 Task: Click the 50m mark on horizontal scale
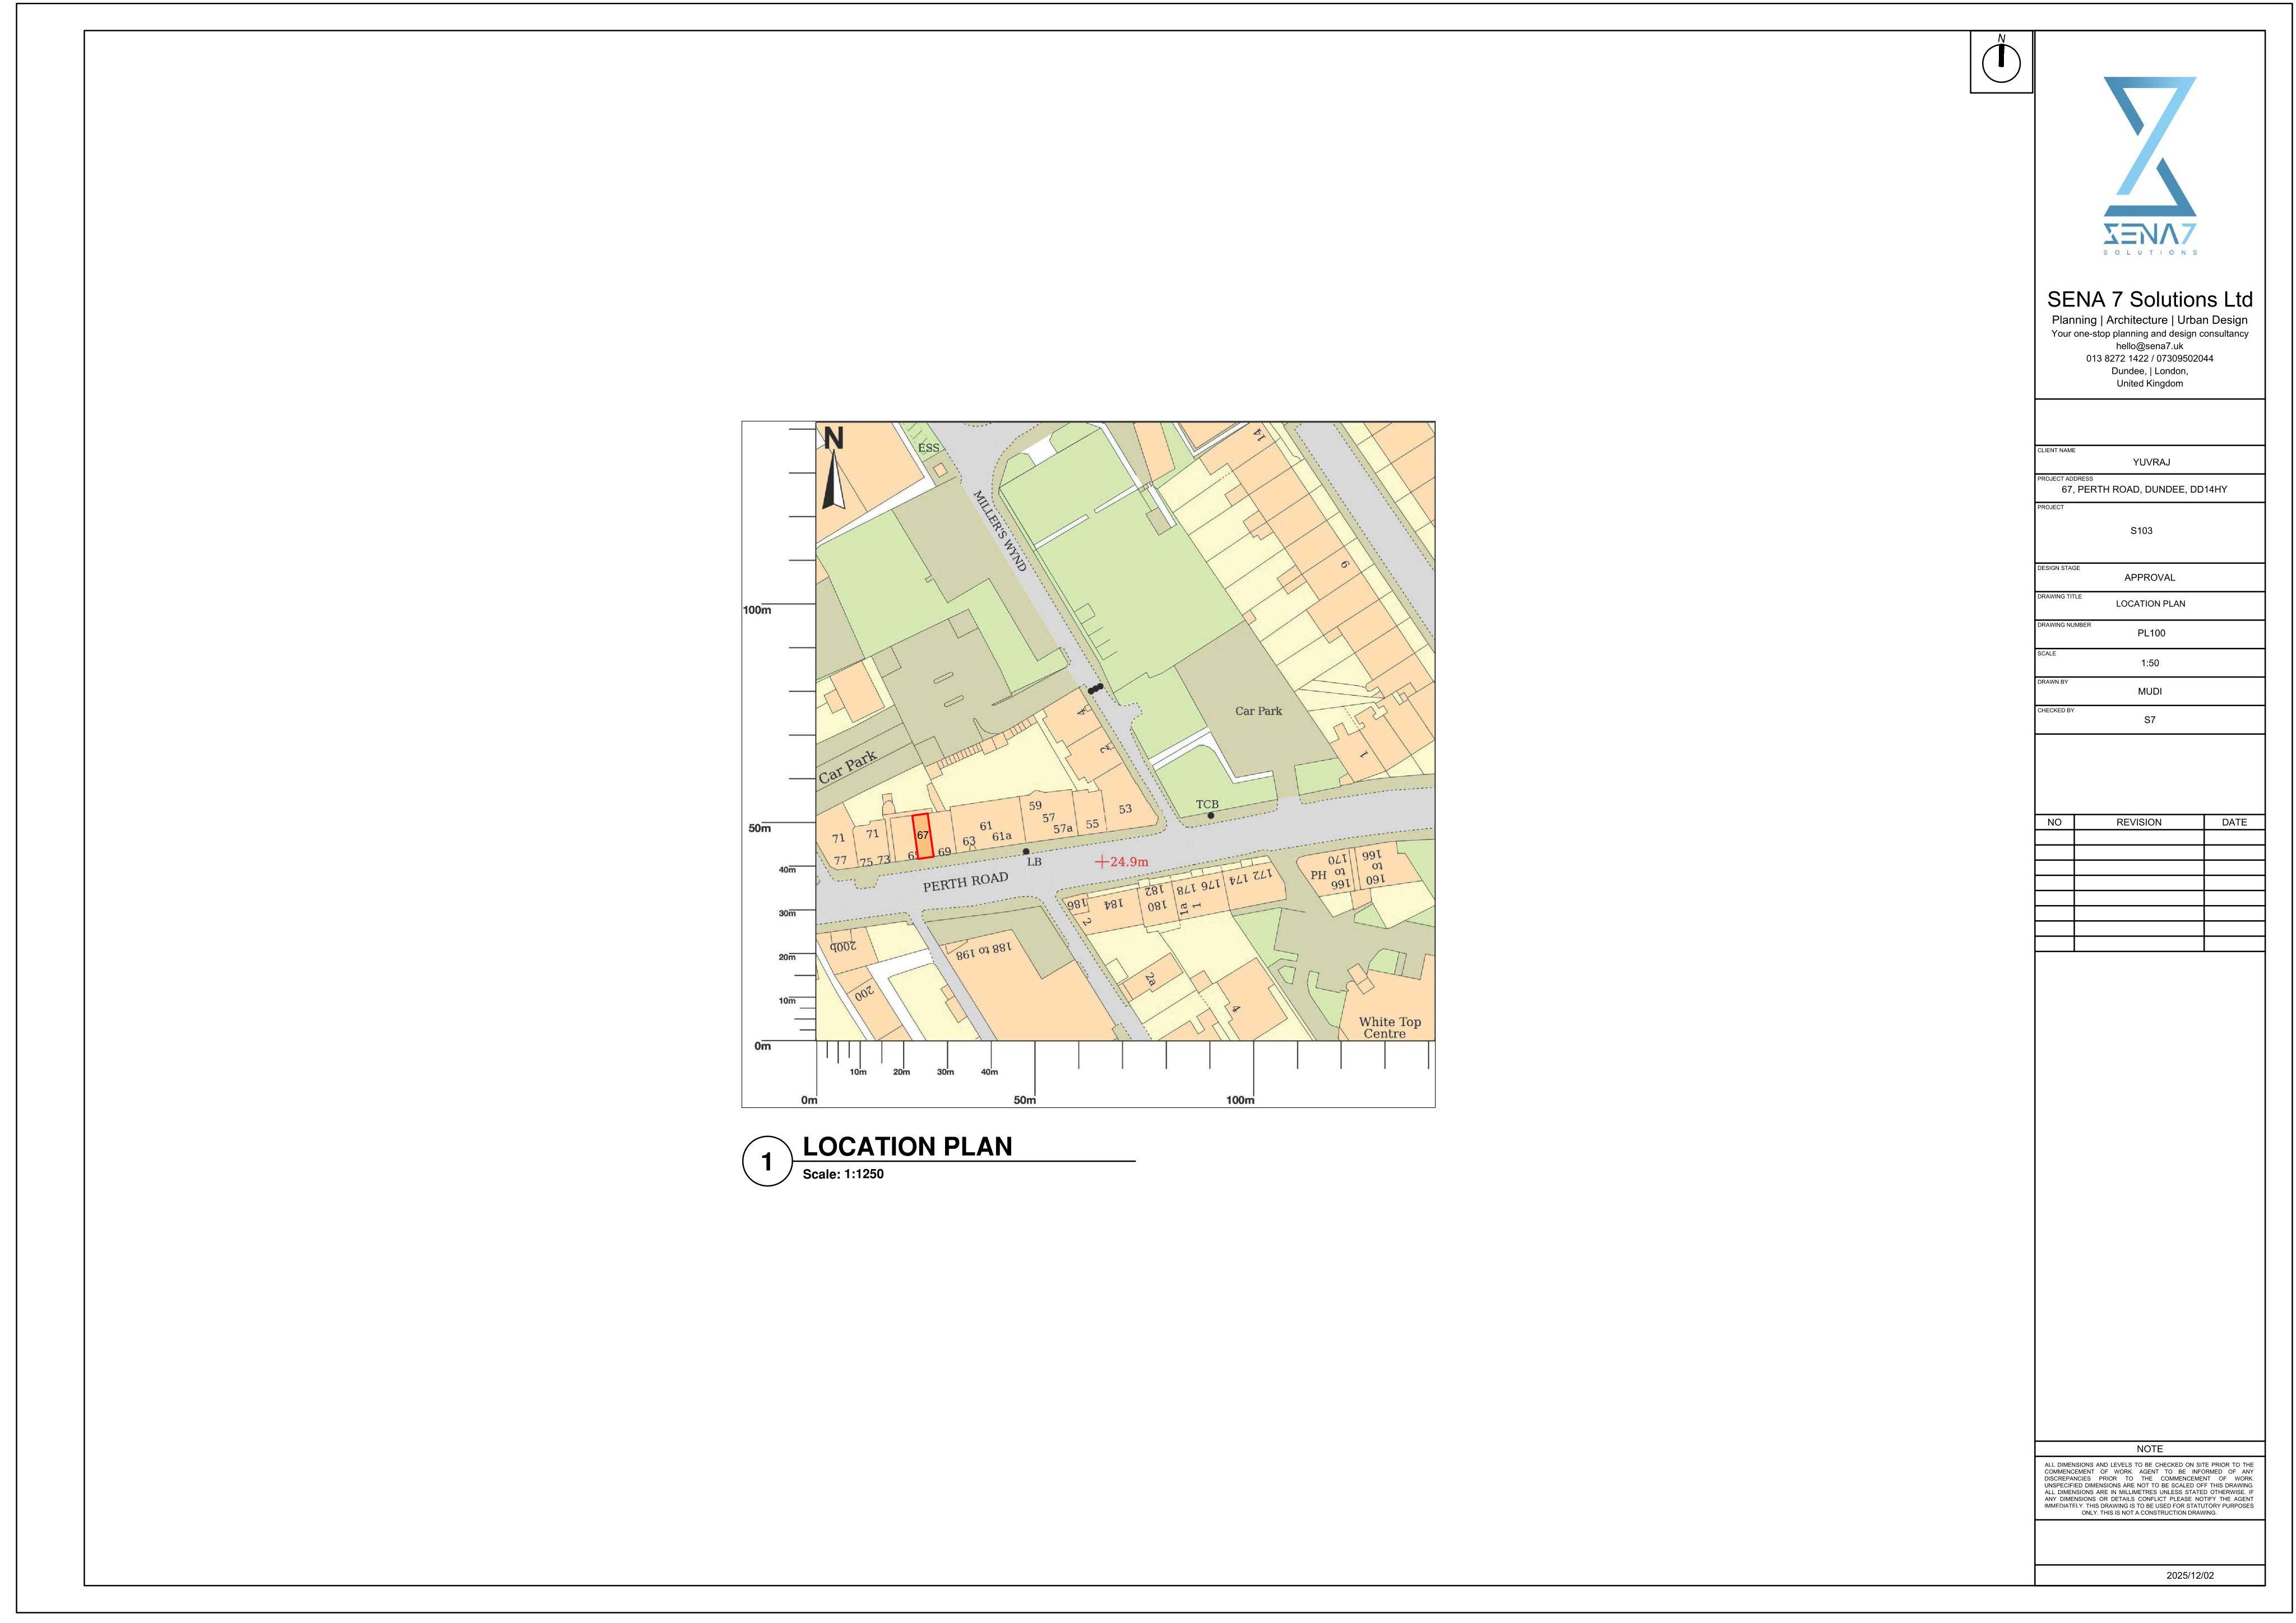click(x=1025, y=1100)
